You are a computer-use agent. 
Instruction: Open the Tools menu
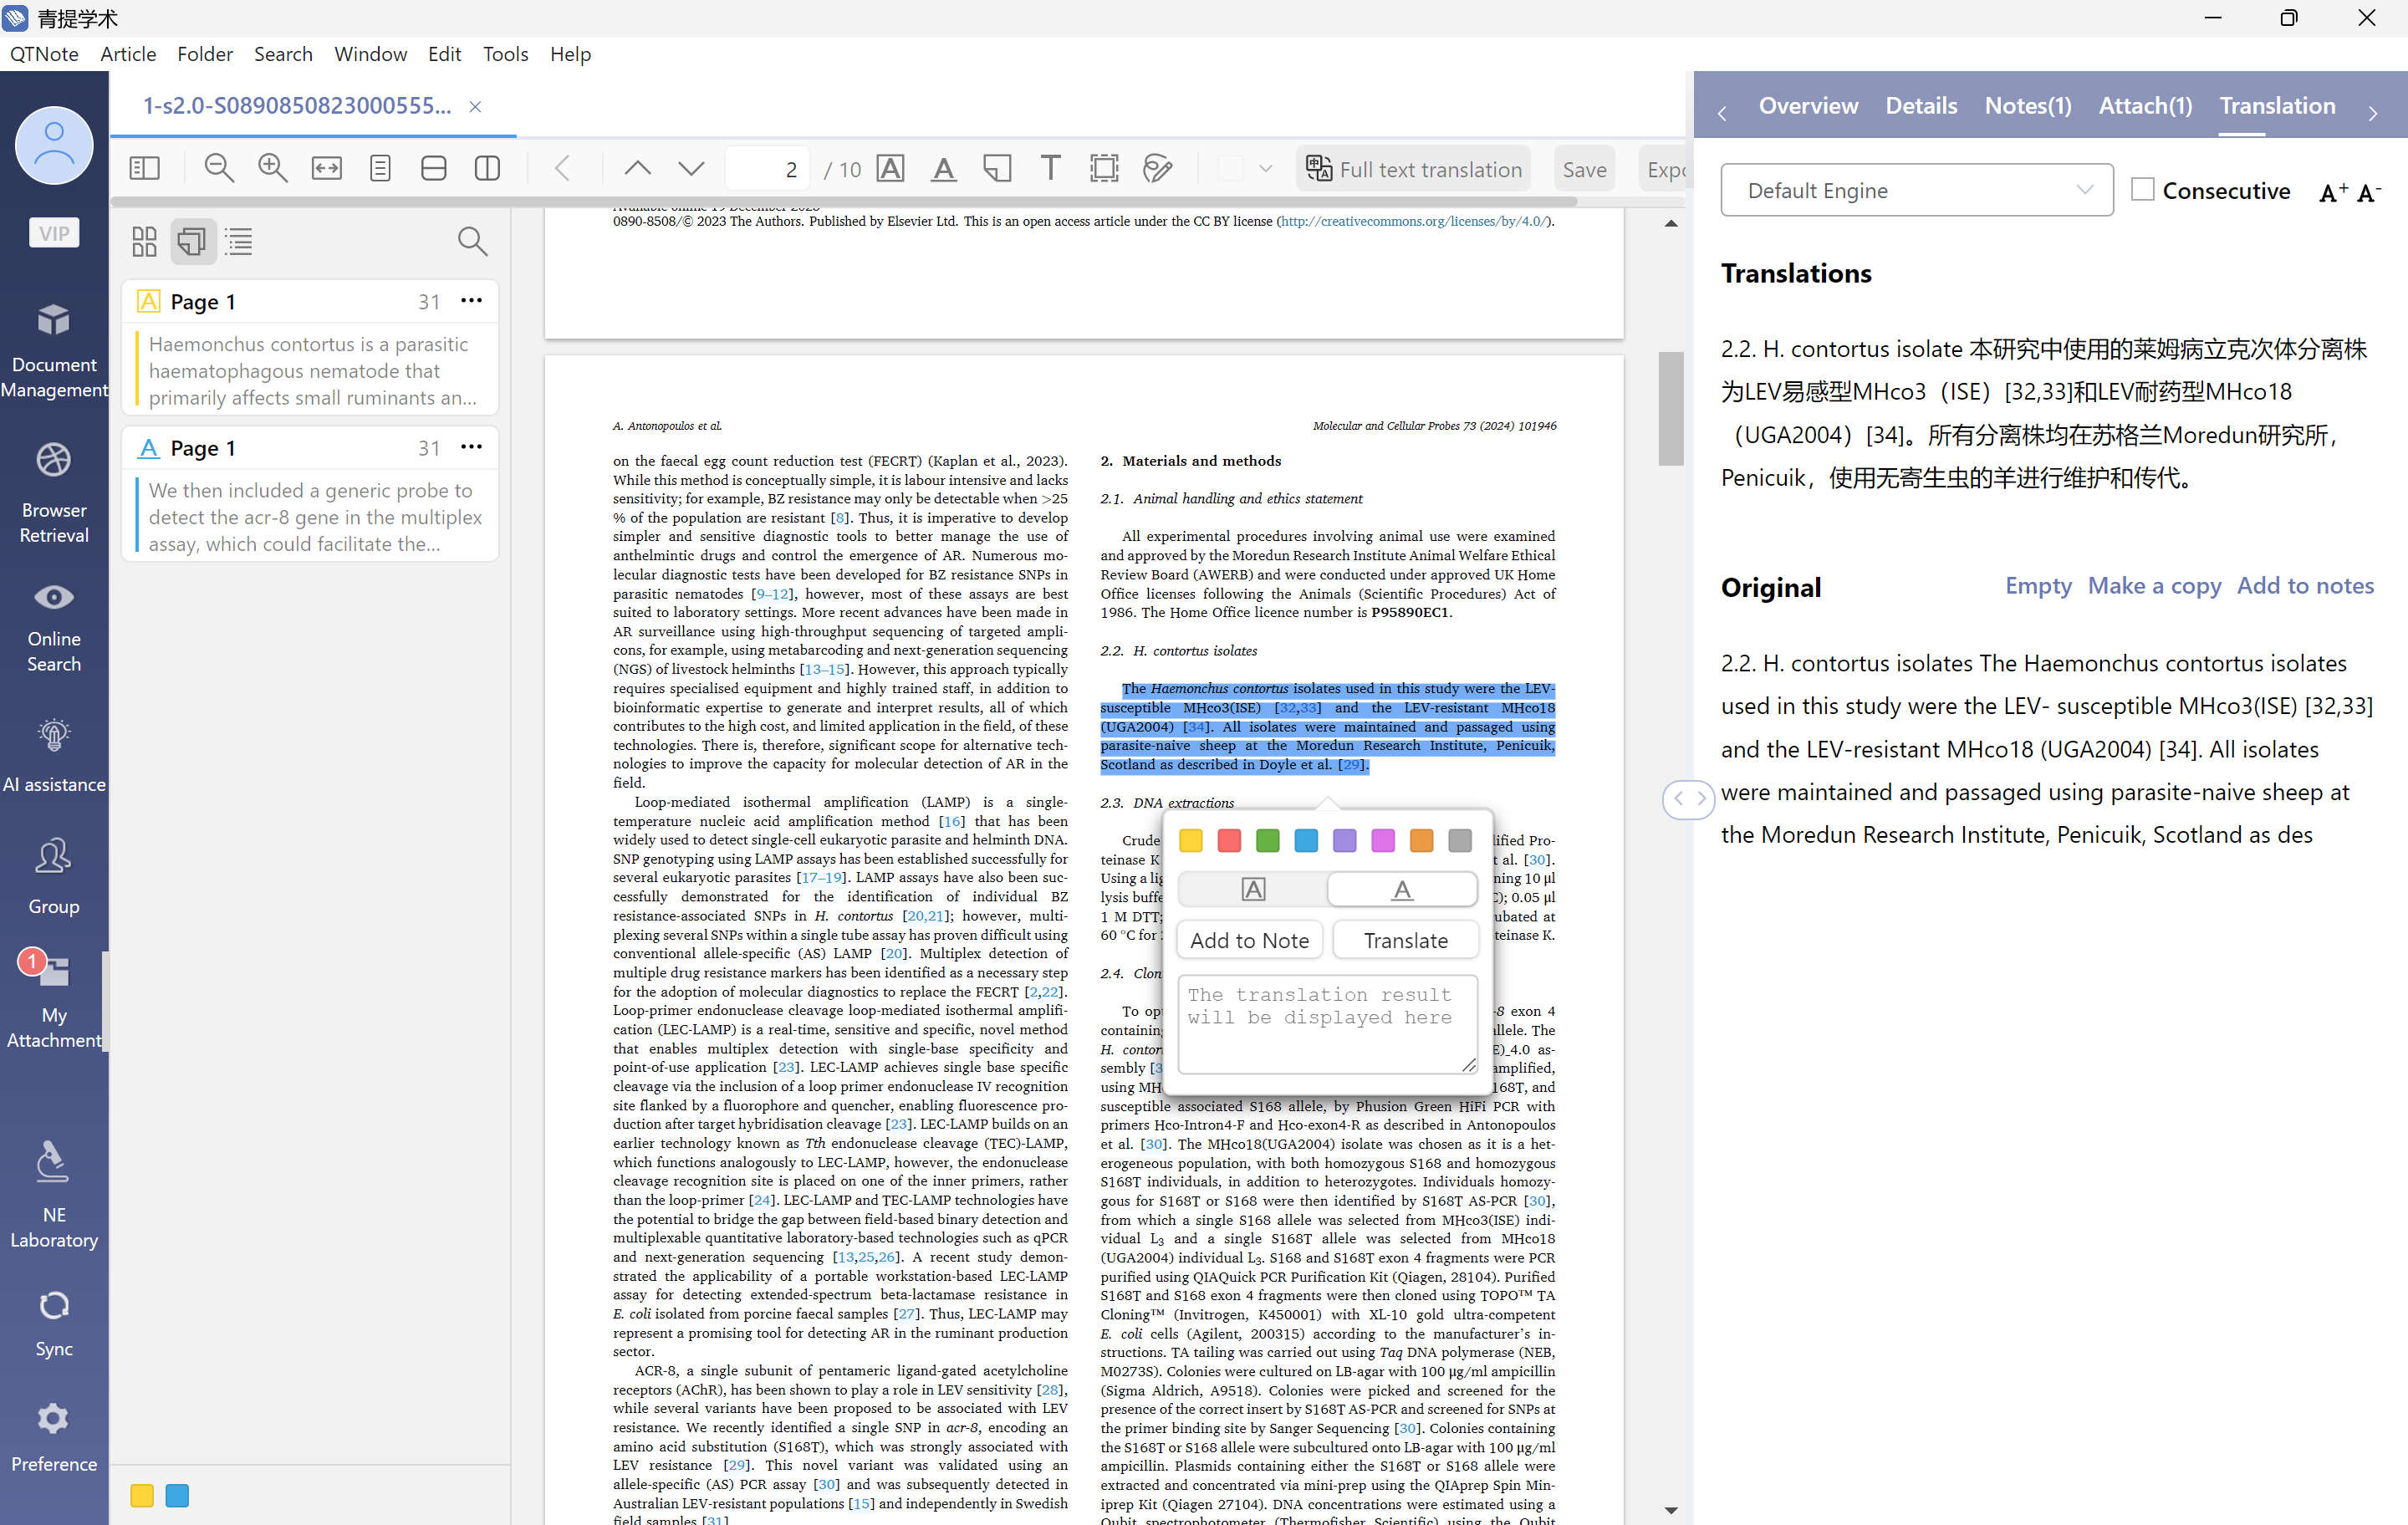click(505, 54)
